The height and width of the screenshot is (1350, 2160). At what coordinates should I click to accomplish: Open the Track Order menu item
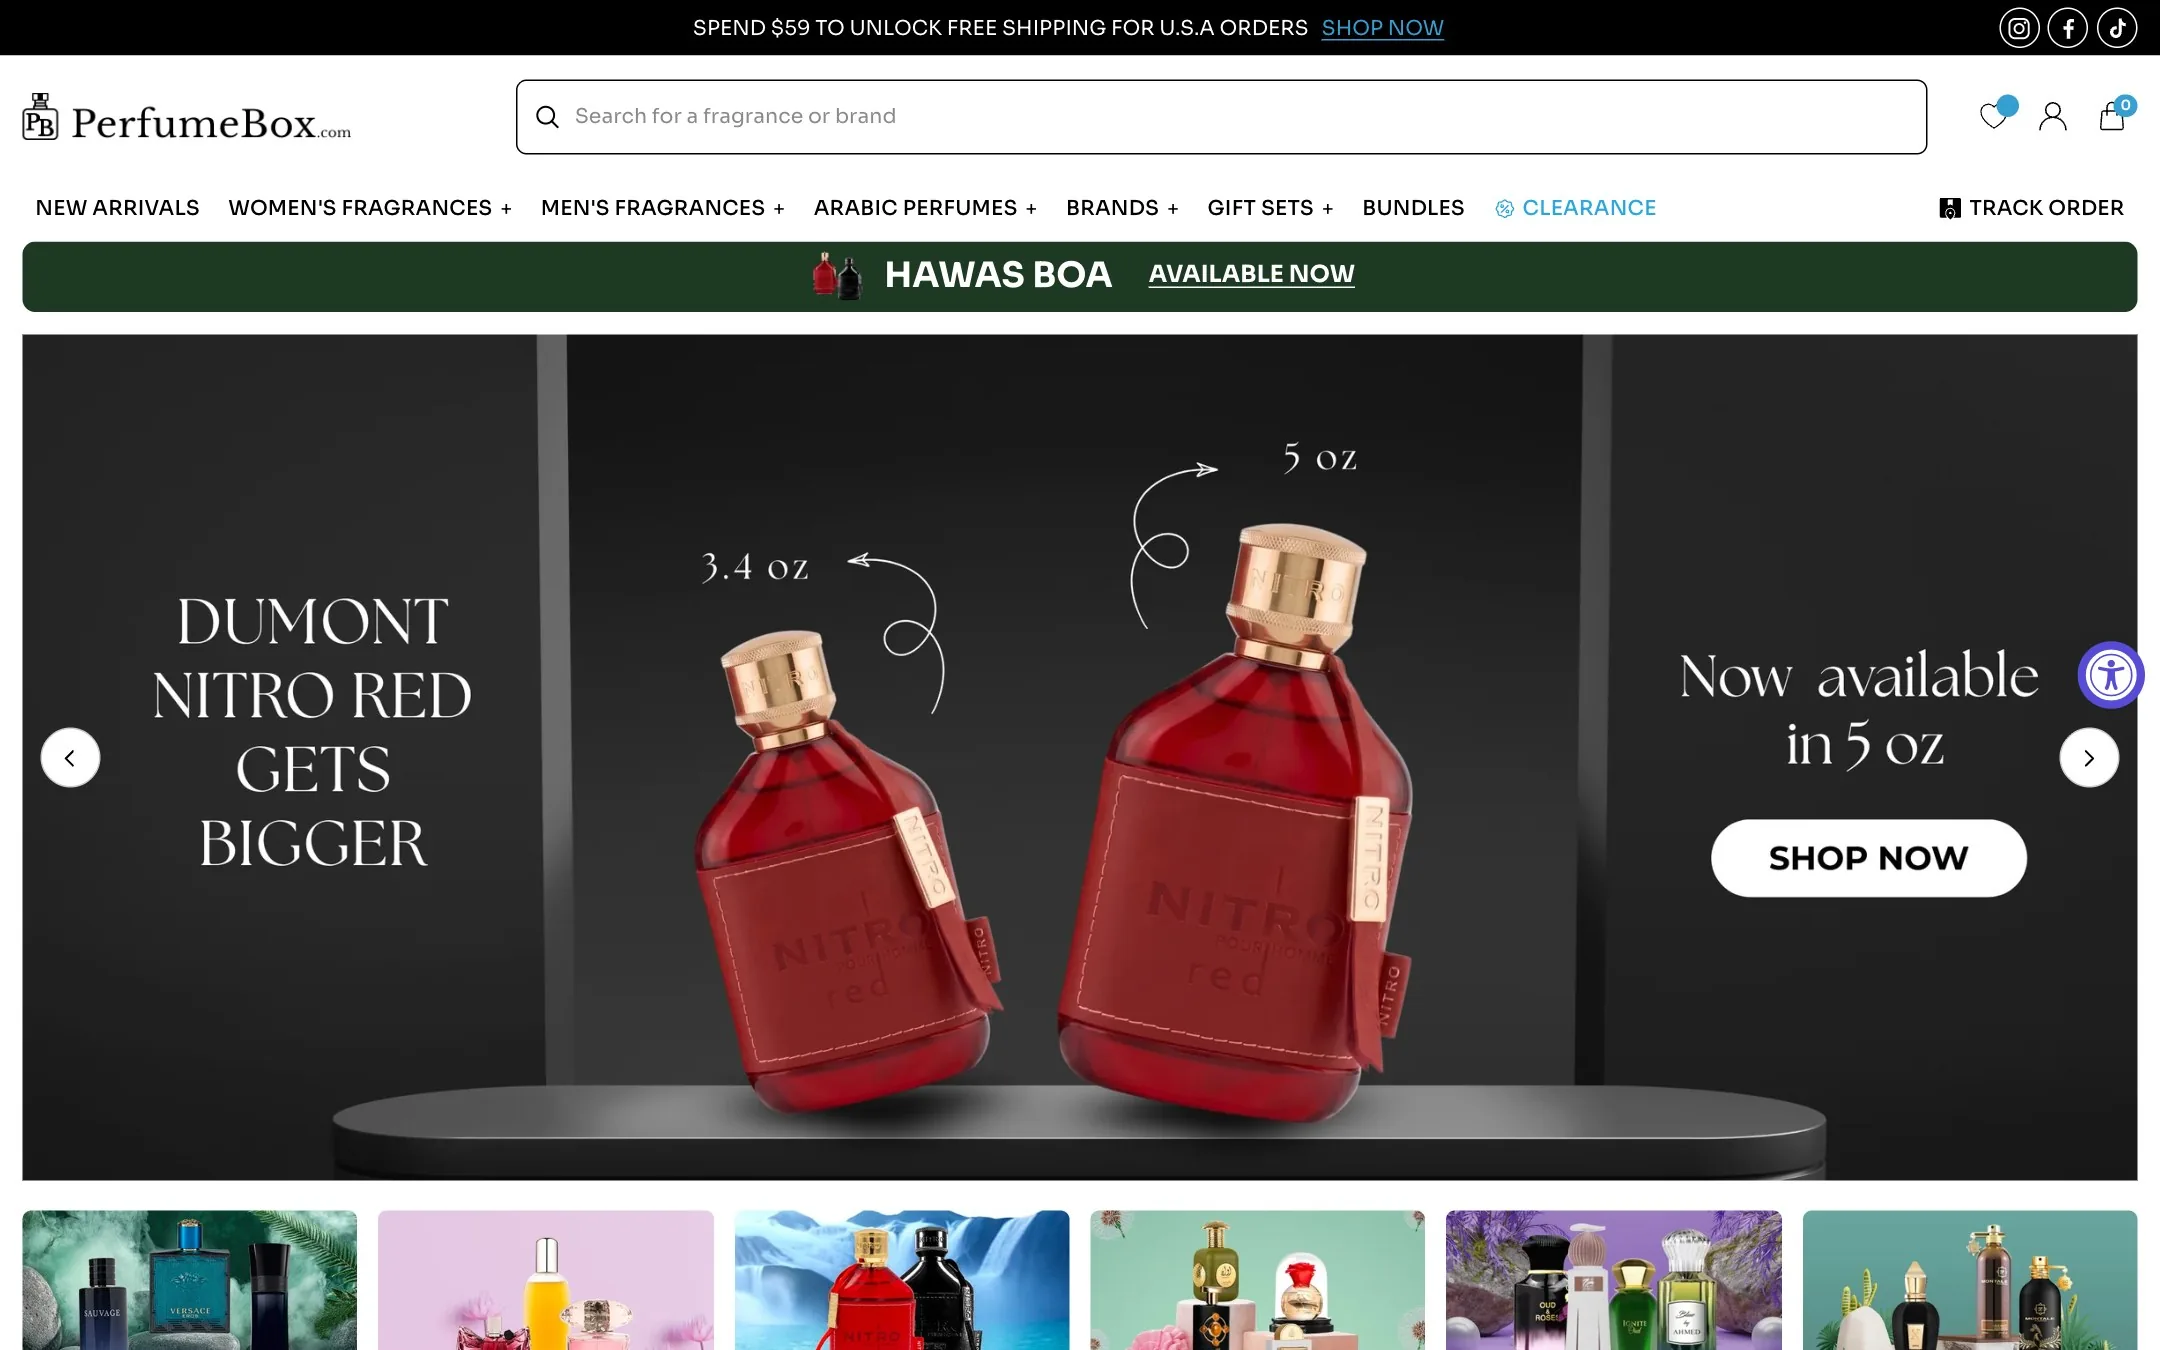pos(2046,208)
